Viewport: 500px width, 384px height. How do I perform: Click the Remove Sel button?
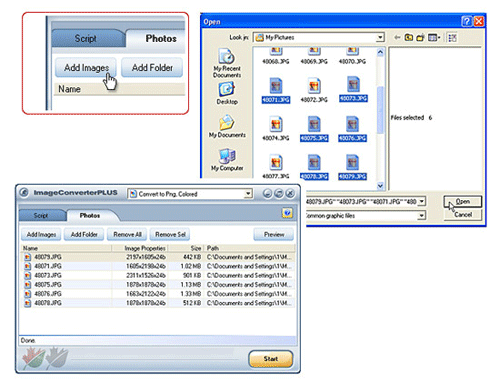point(170,234)
